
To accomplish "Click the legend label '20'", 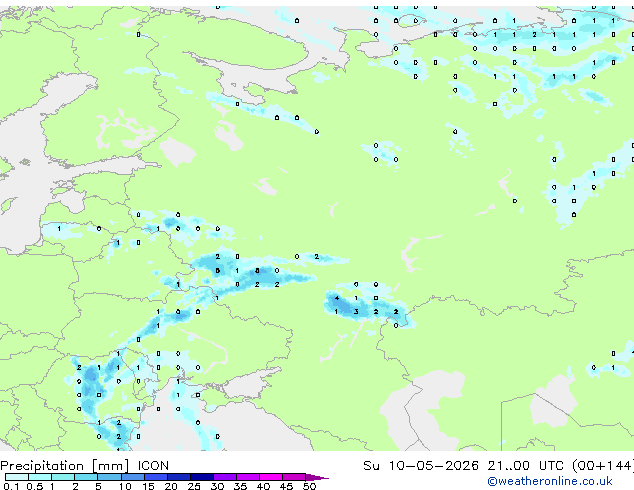I will coord(171,486).
